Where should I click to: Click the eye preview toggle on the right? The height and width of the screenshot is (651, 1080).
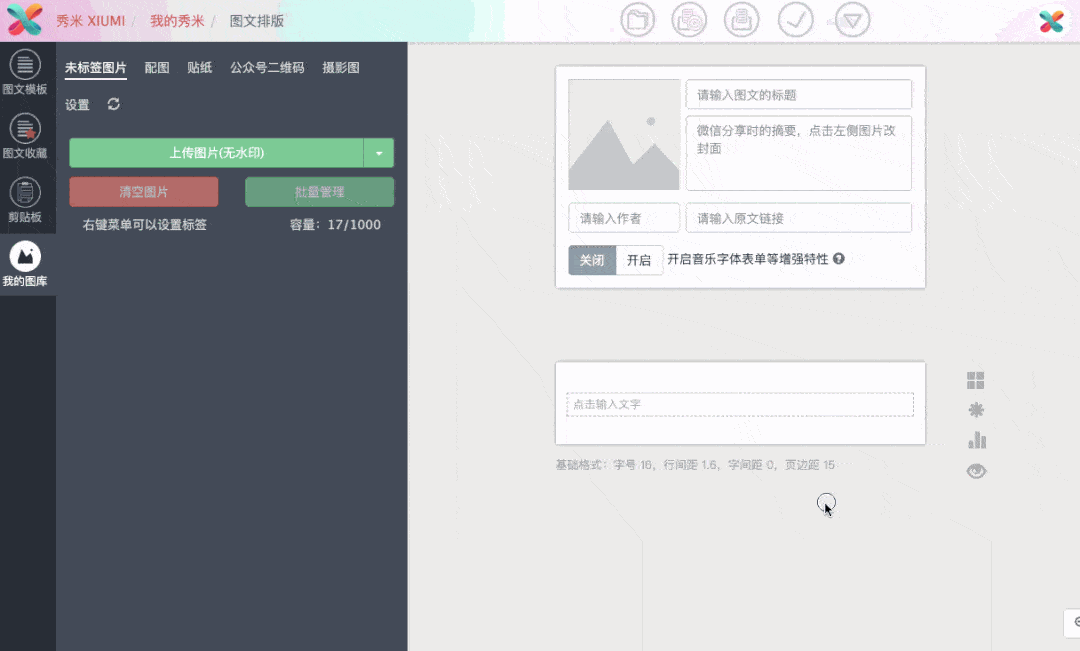tap(976, 470)
